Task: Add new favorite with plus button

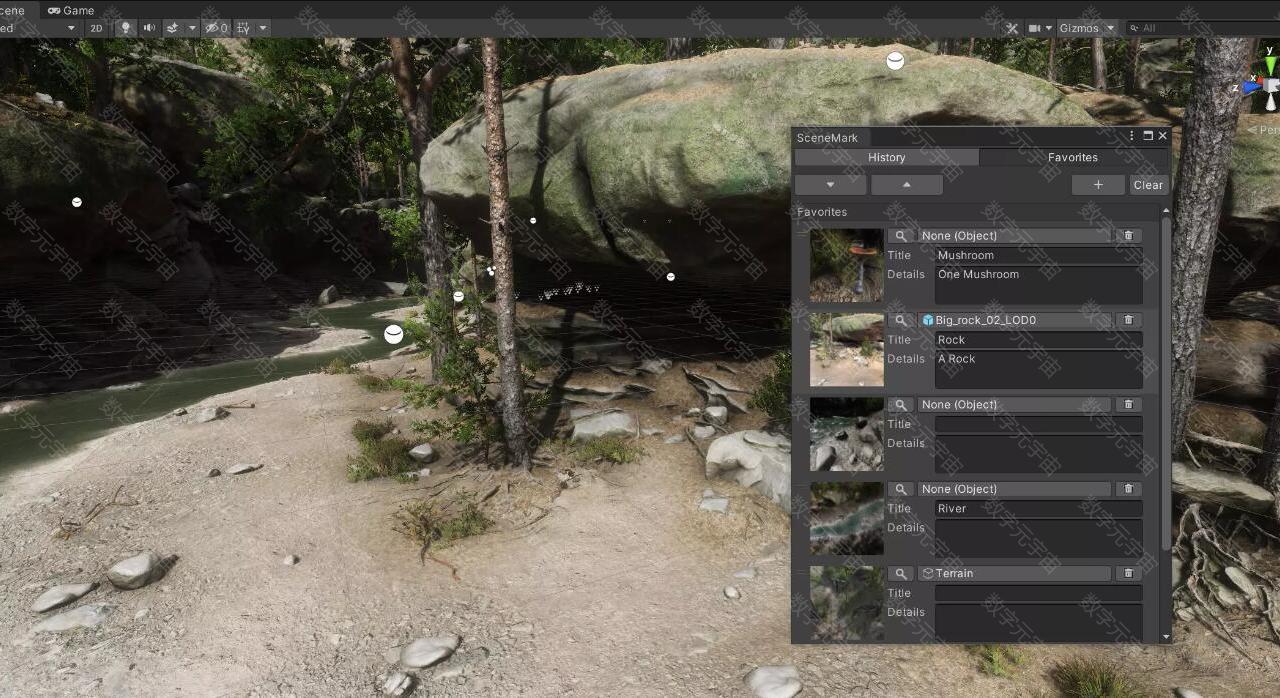Action: pos(1098,185)
